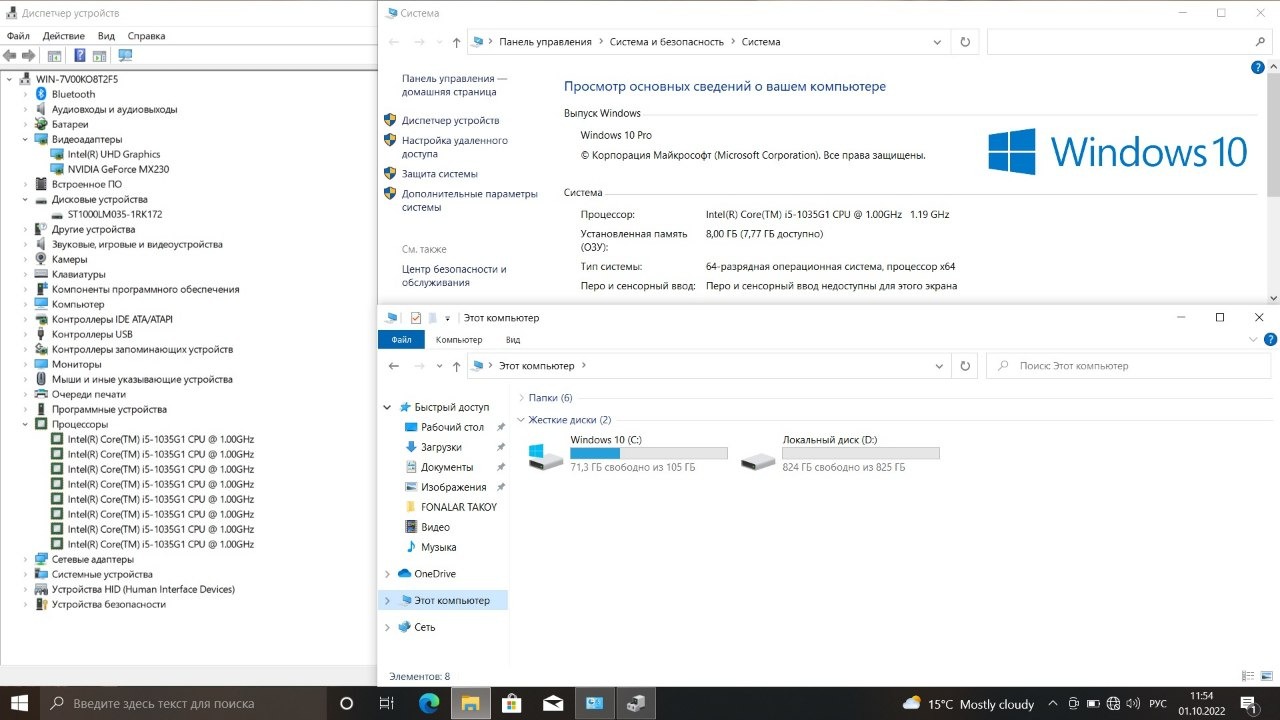This screenshot has width=1280, height=720.
Task: Click the Properties checkmark icon in Explorer title bar
Action: click(416, 318)
